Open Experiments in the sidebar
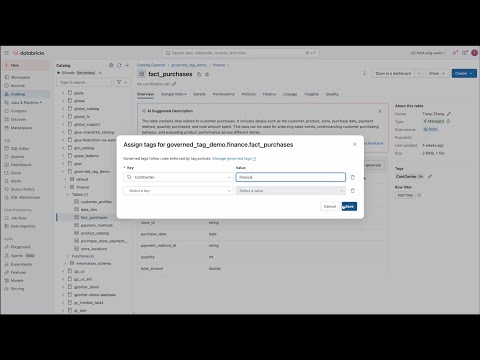This screenshot has width=480, height=360. (x=21, y=264)
